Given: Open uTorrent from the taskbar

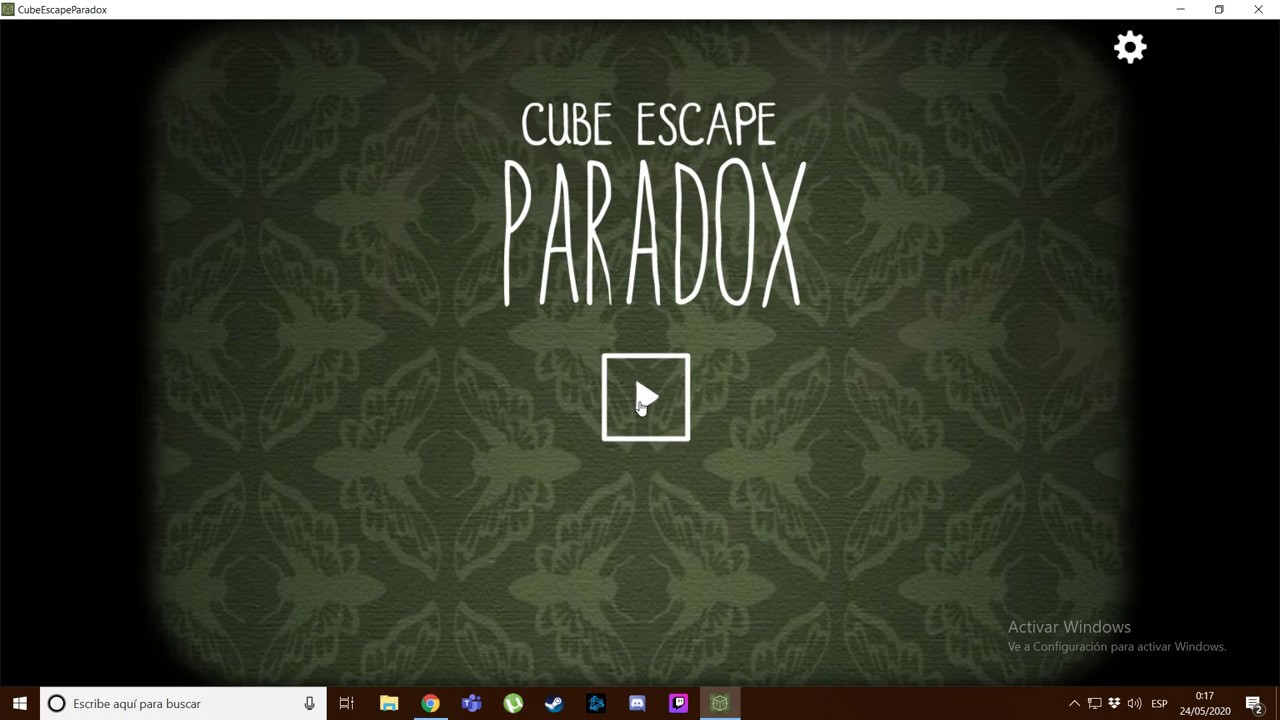Looking at the screenshot, I should point(513,704).
